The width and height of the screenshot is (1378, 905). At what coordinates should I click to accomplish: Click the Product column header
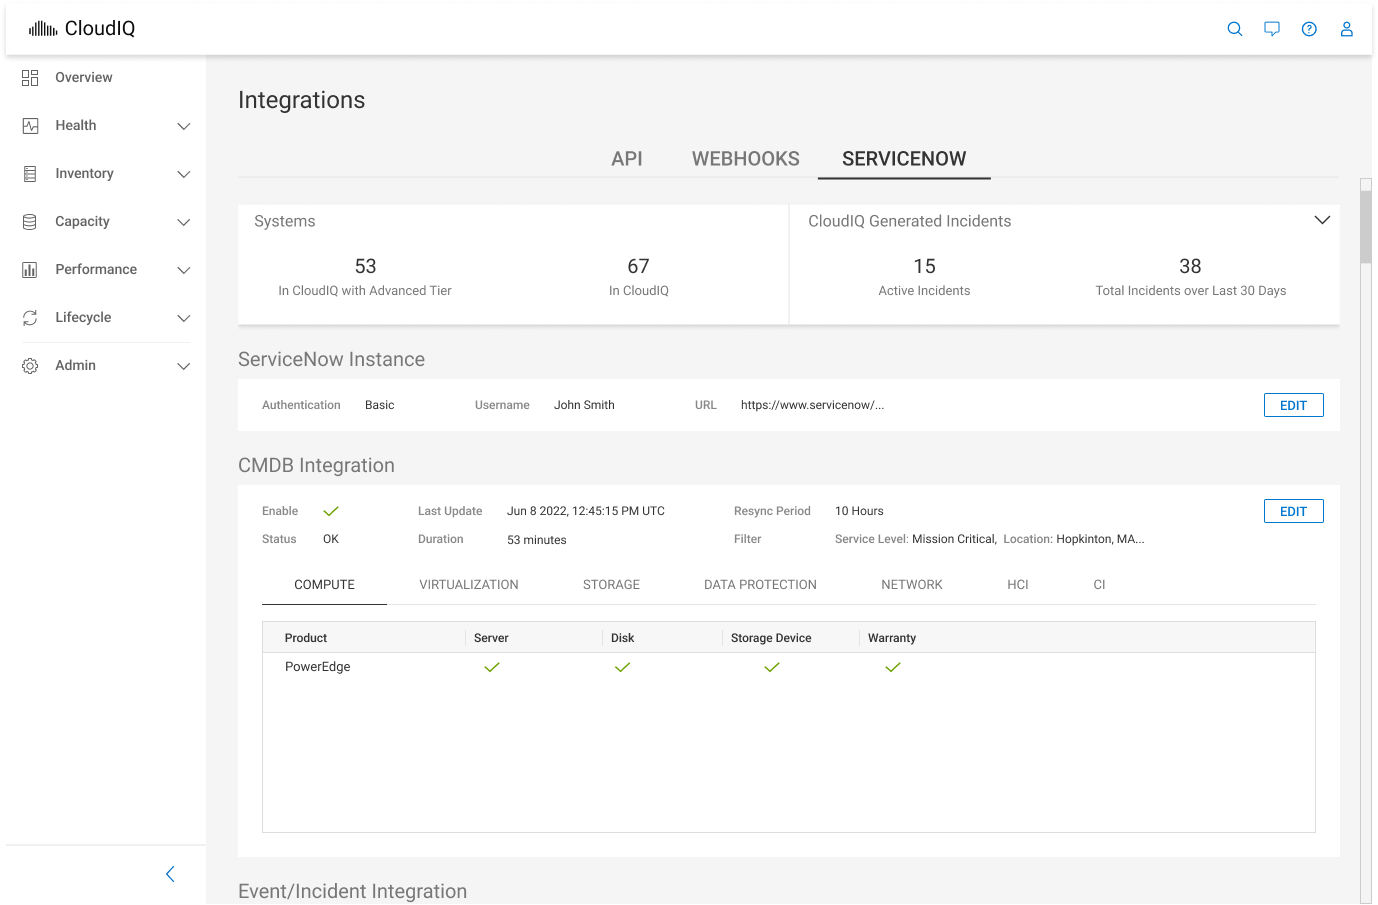coord(306,638)
